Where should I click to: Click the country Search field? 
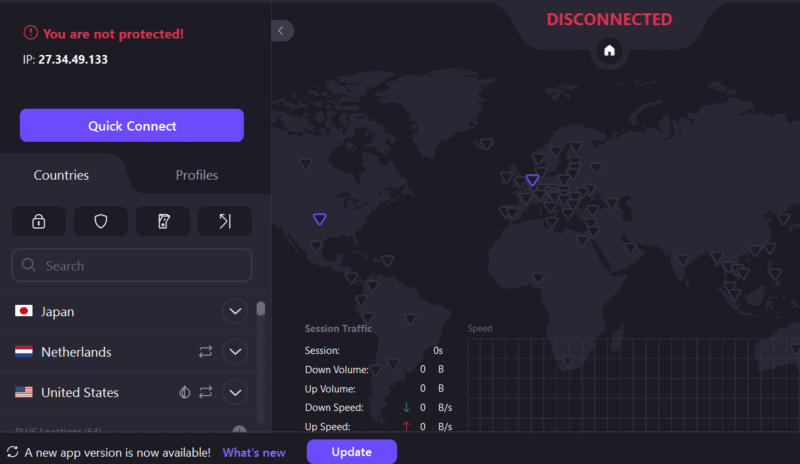point(132,266)
